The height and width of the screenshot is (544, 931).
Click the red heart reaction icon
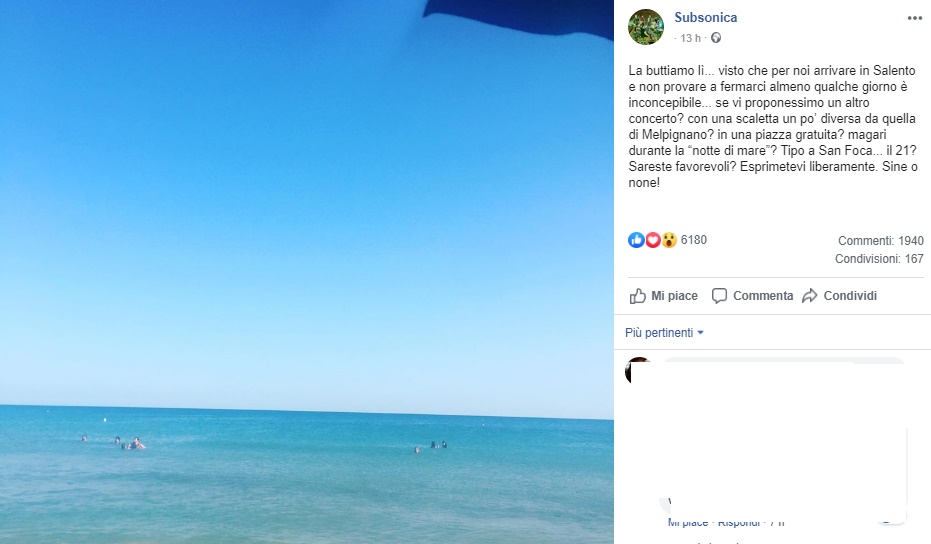pos(653,240)
